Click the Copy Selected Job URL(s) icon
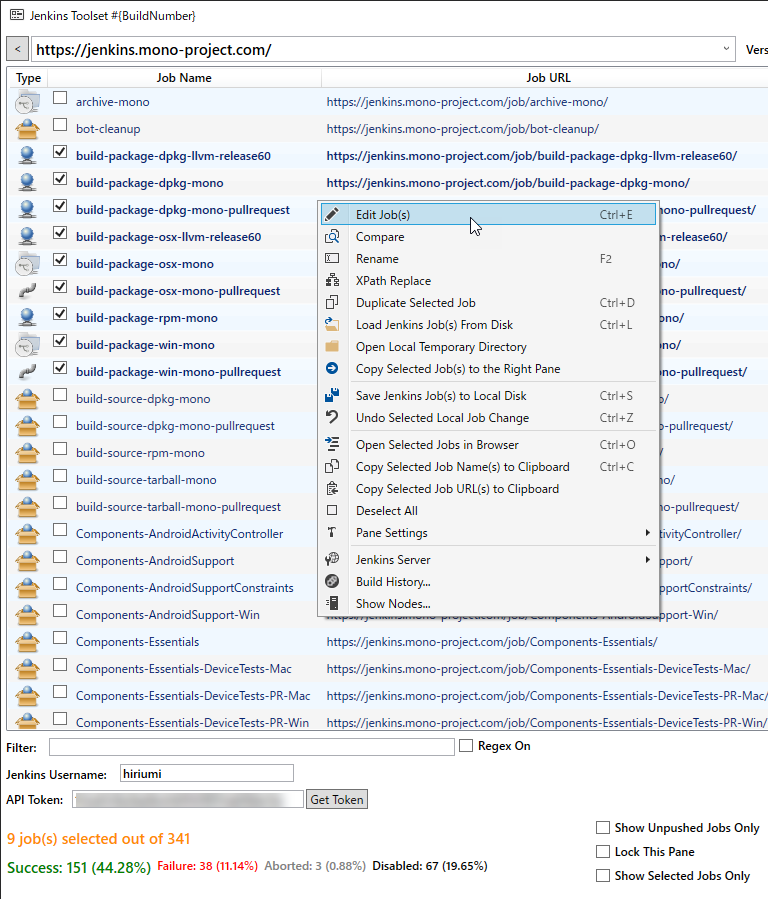 (x=332, y=488)
